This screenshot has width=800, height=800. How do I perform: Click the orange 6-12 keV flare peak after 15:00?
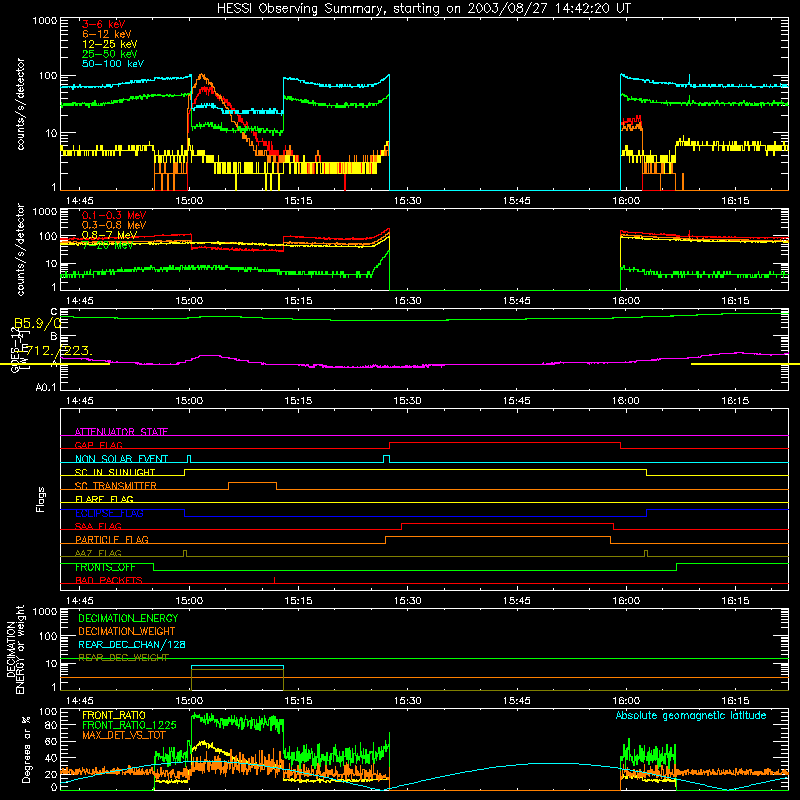(202, 76)
